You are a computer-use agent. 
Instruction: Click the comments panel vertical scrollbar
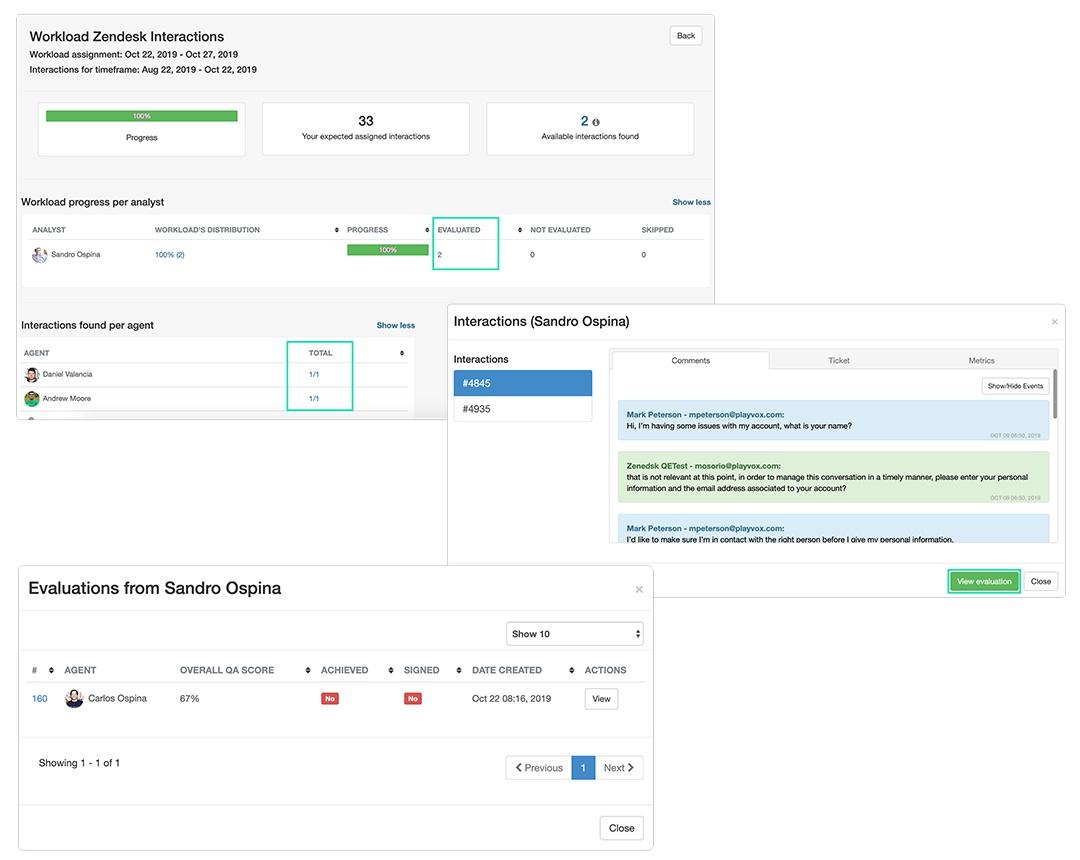(x=1054, y=394)
